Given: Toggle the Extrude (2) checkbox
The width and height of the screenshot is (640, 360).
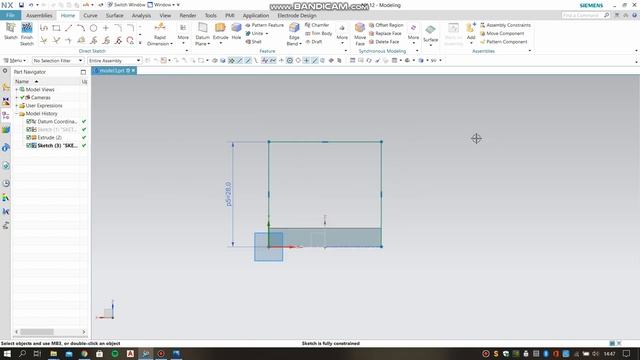Looking at the screenshot, I should (29, 138).
